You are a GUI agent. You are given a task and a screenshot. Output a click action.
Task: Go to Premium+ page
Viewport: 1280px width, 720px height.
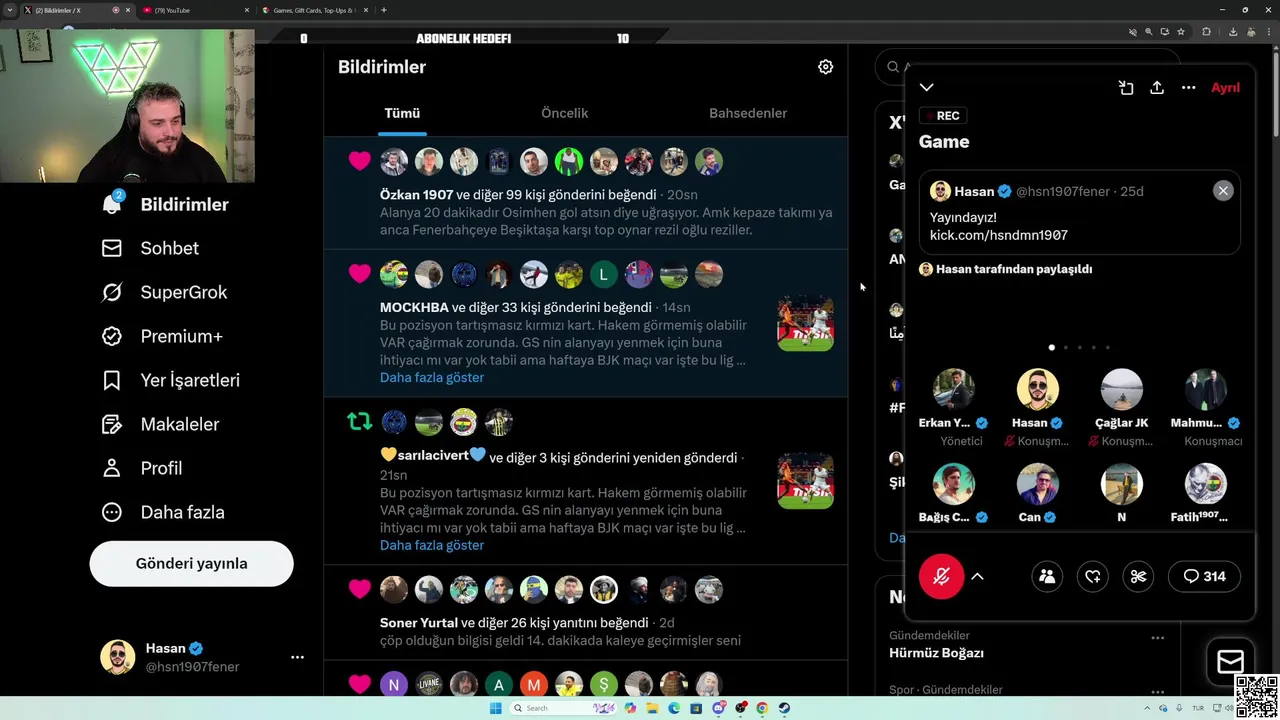162,336
